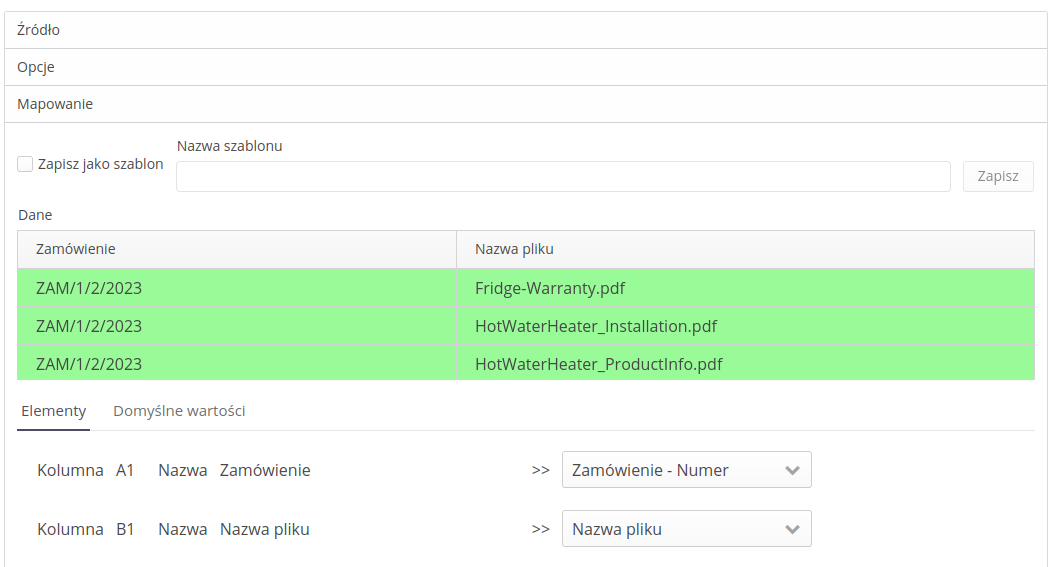This screenshot has width=1053, height=567.
Task: Switch to the Domyślne wartości tab
Action: coord(179,411)
